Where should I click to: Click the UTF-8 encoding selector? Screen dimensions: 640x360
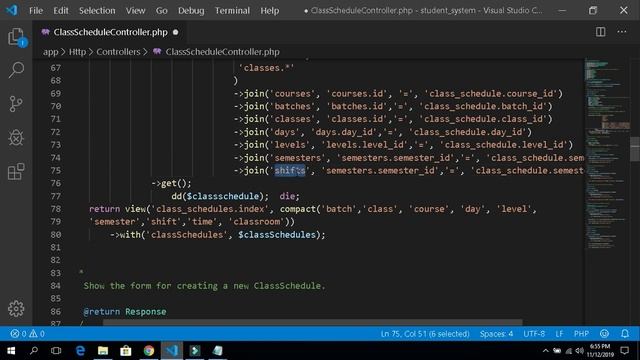534,334
